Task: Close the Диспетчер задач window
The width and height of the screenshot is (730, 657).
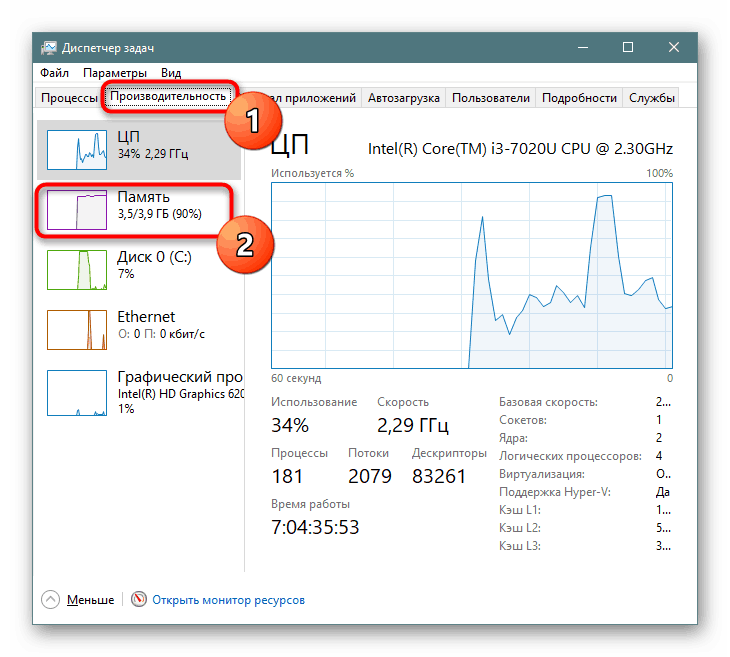Action: pos(674,47)
